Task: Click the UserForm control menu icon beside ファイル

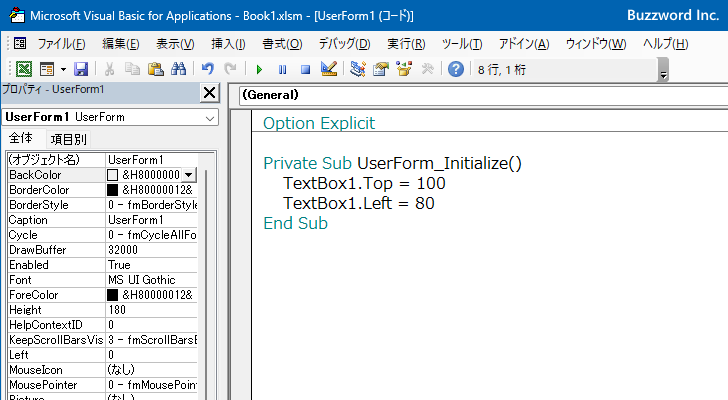Action: click(20, 44)
